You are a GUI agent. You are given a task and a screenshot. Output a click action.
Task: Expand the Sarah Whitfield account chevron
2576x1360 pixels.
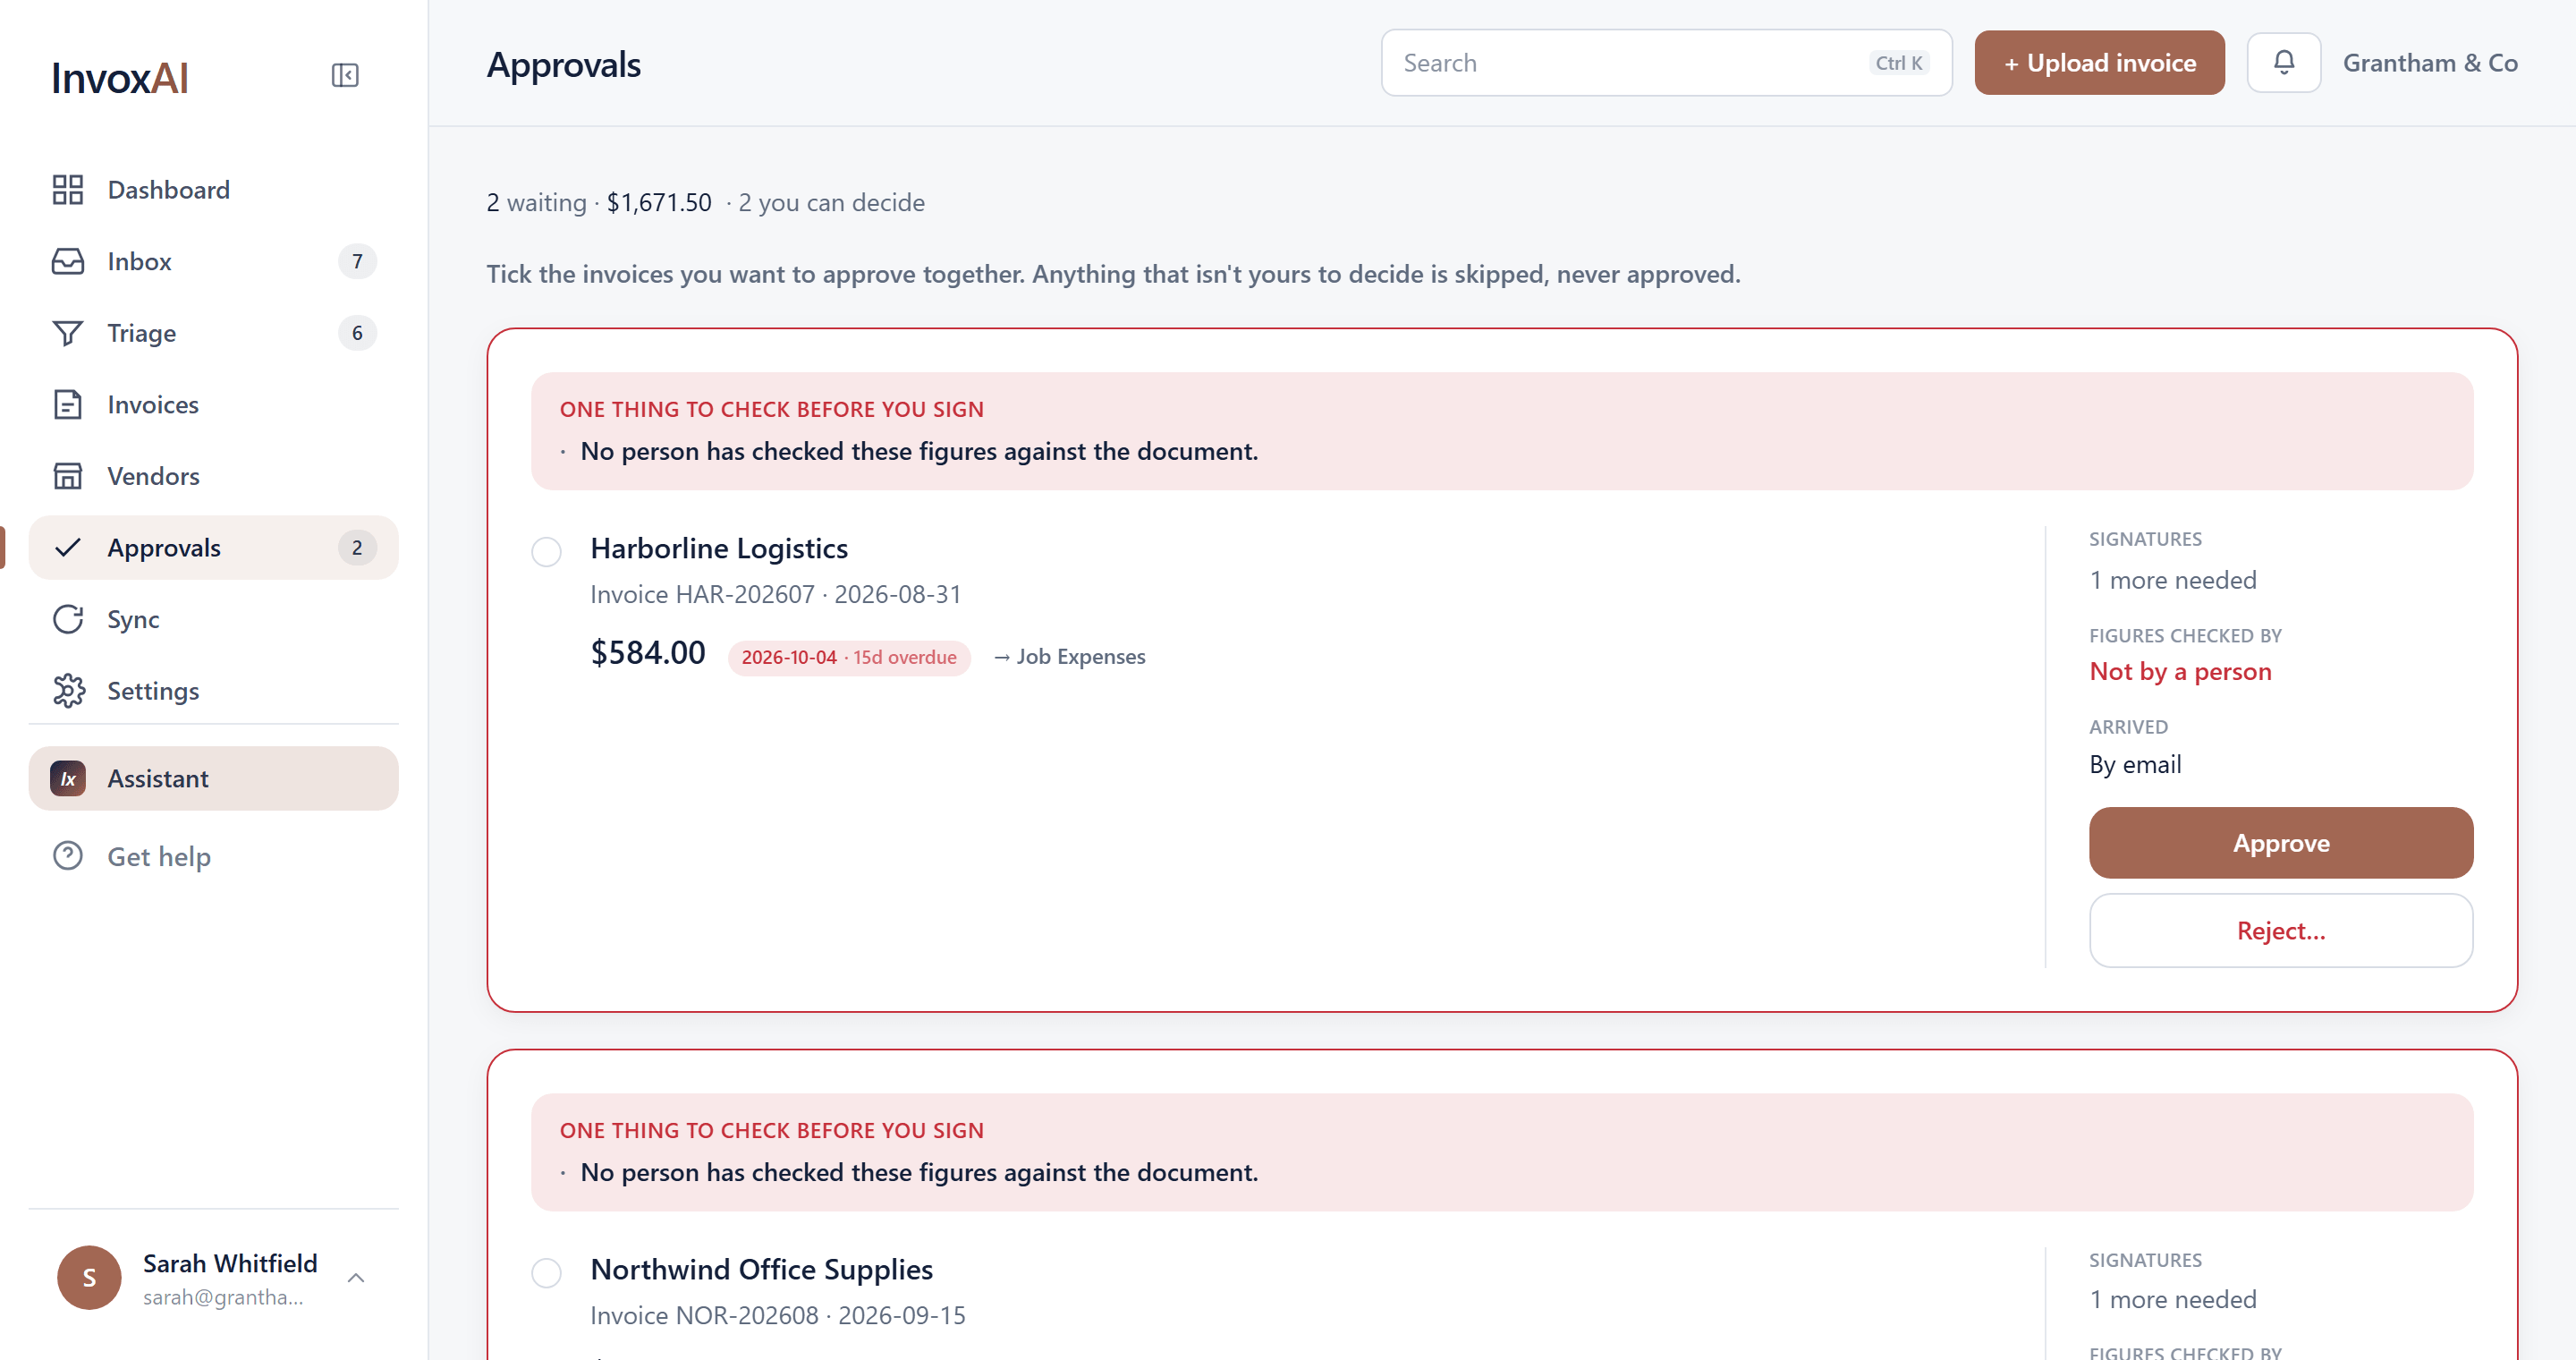click(x=356, y=1278)
